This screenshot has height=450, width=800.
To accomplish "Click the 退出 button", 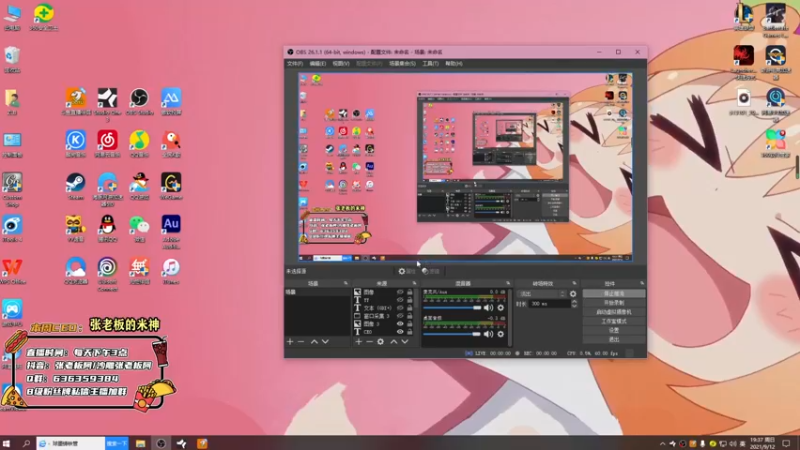I will coord(614,340).
